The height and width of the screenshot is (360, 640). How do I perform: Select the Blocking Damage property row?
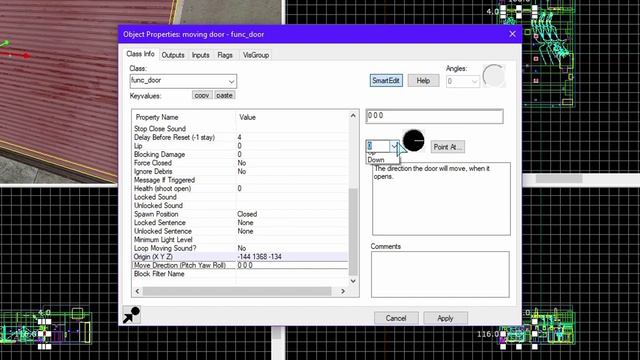pyautogui.click(x=240, y=154)
